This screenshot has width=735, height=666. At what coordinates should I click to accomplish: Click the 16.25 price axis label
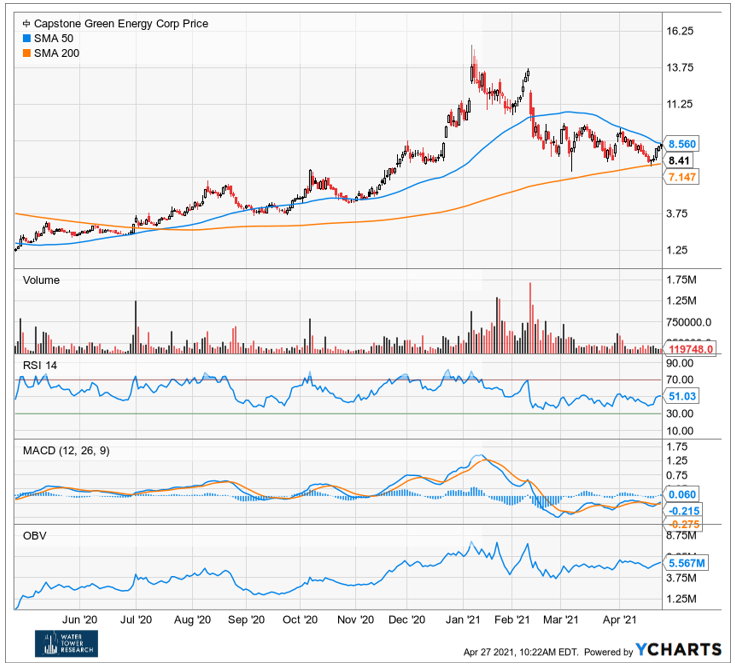click(680, 31)
